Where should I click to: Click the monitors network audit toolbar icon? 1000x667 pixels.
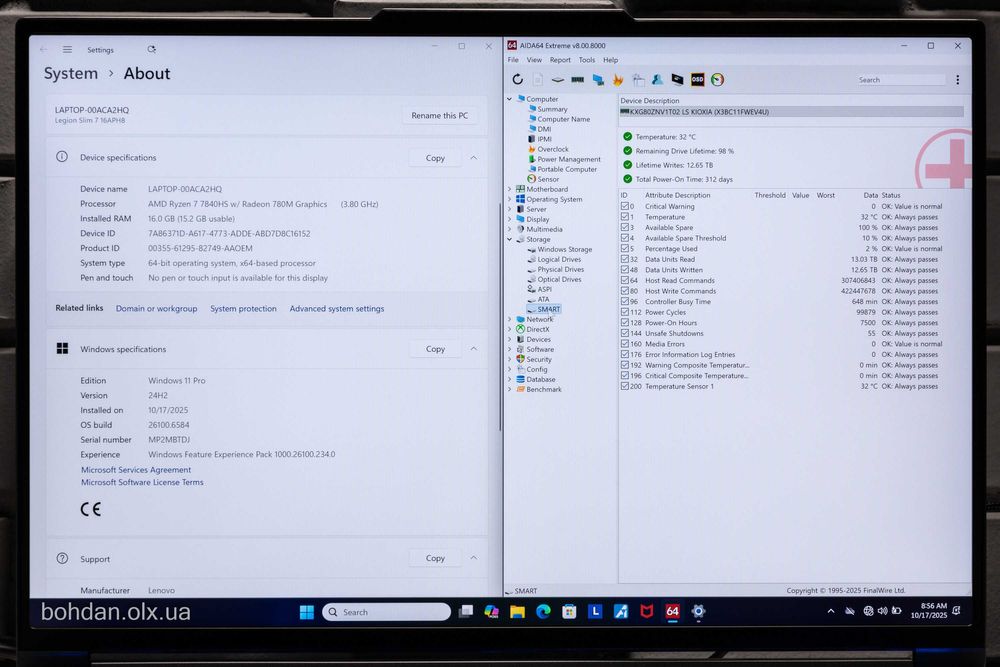pyautogui.click(x=598, y=80)
